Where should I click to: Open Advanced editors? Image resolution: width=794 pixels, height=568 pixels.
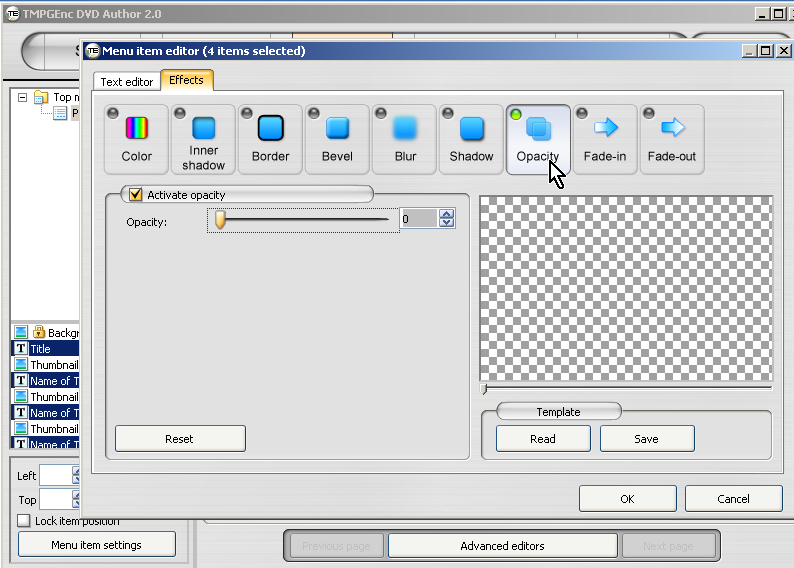point(502,546)
